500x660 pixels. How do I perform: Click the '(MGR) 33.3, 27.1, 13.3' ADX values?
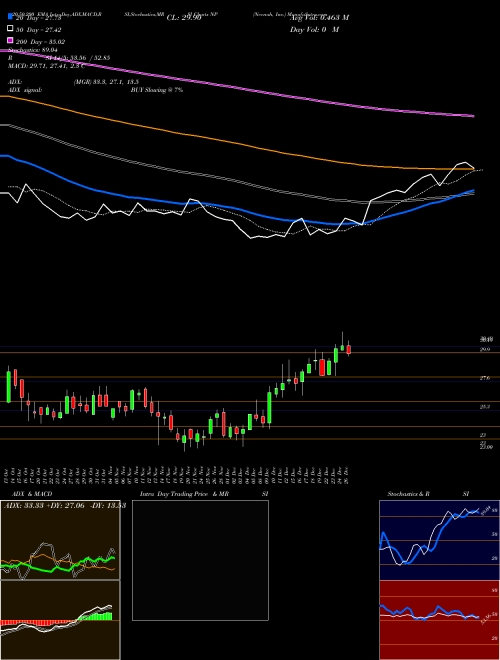click(x=106, y=82)
